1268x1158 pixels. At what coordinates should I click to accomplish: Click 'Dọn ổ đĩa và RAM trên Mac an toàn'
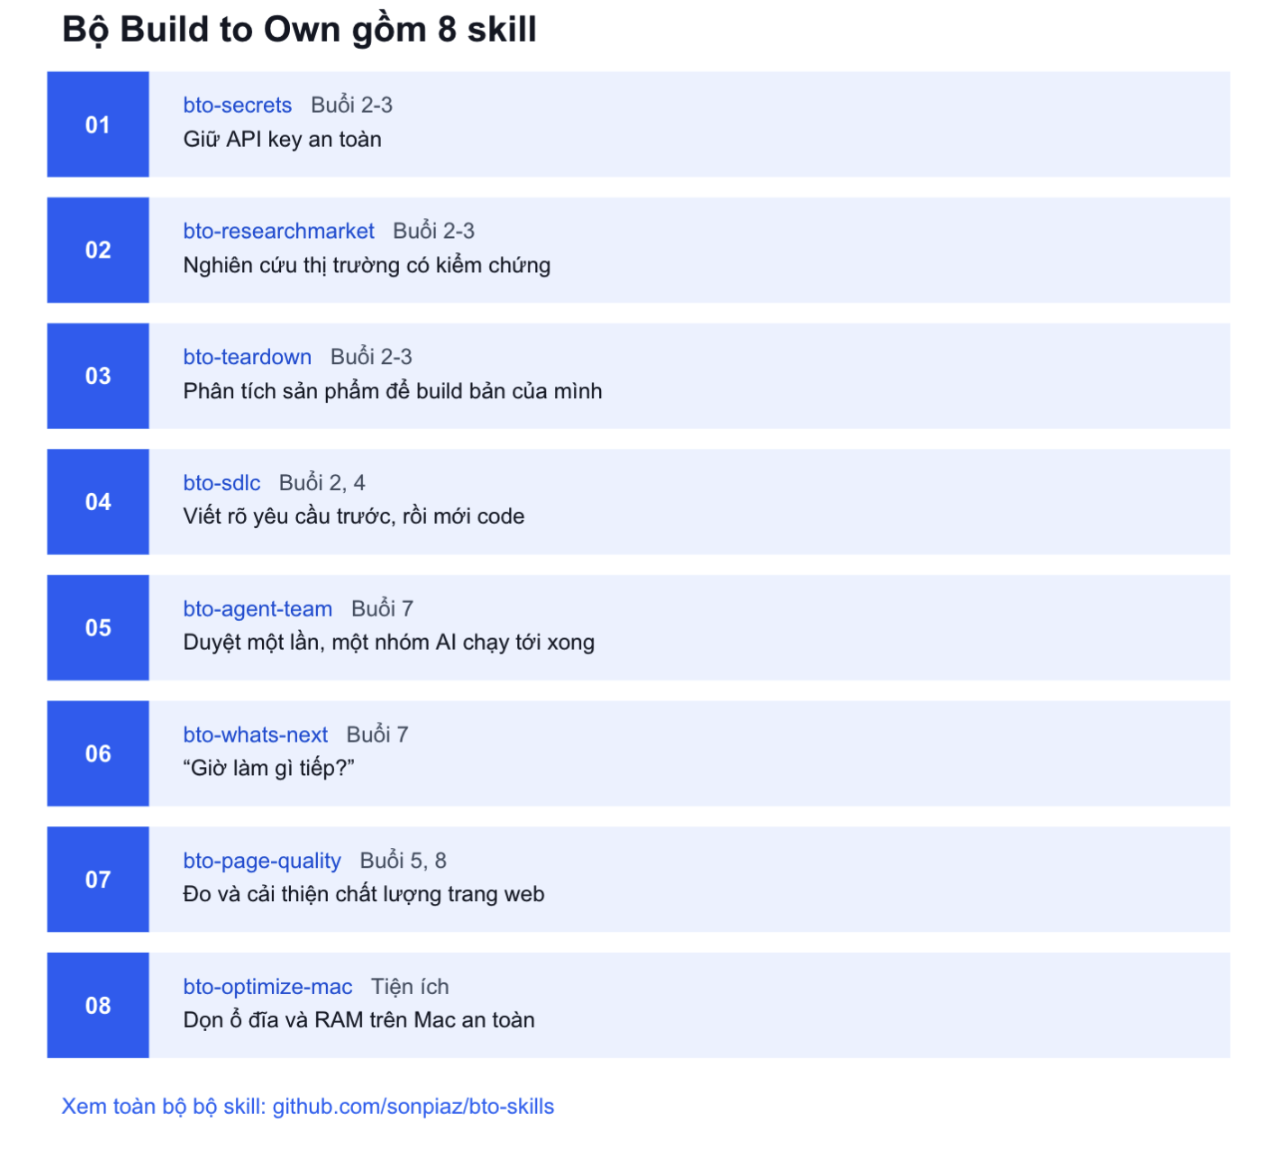[x=358, y=1020]
